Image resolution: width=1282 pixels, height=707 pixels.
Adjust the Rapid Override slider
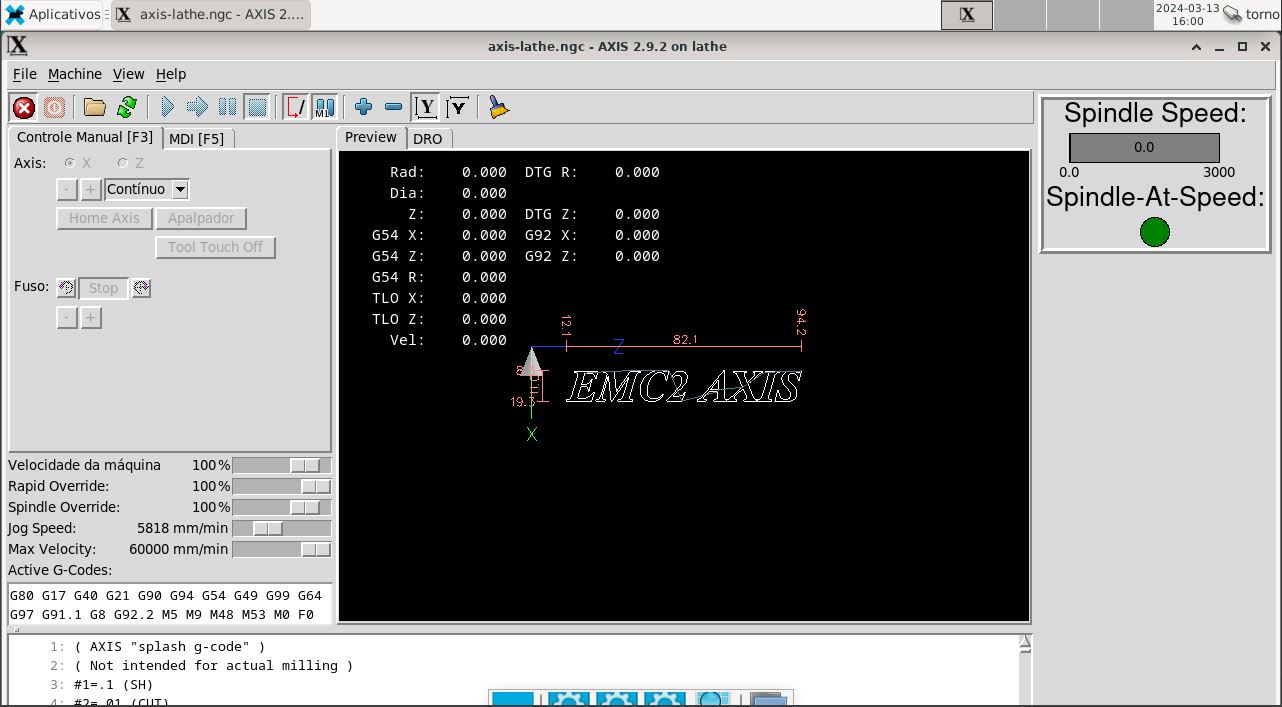click(281, 486)
